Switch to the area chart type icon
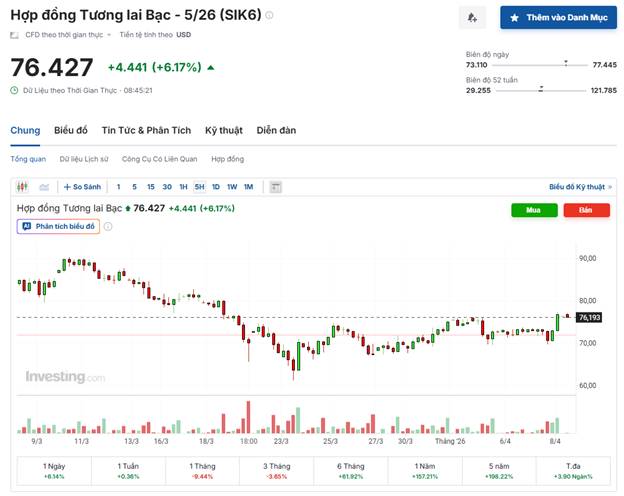 44,187
